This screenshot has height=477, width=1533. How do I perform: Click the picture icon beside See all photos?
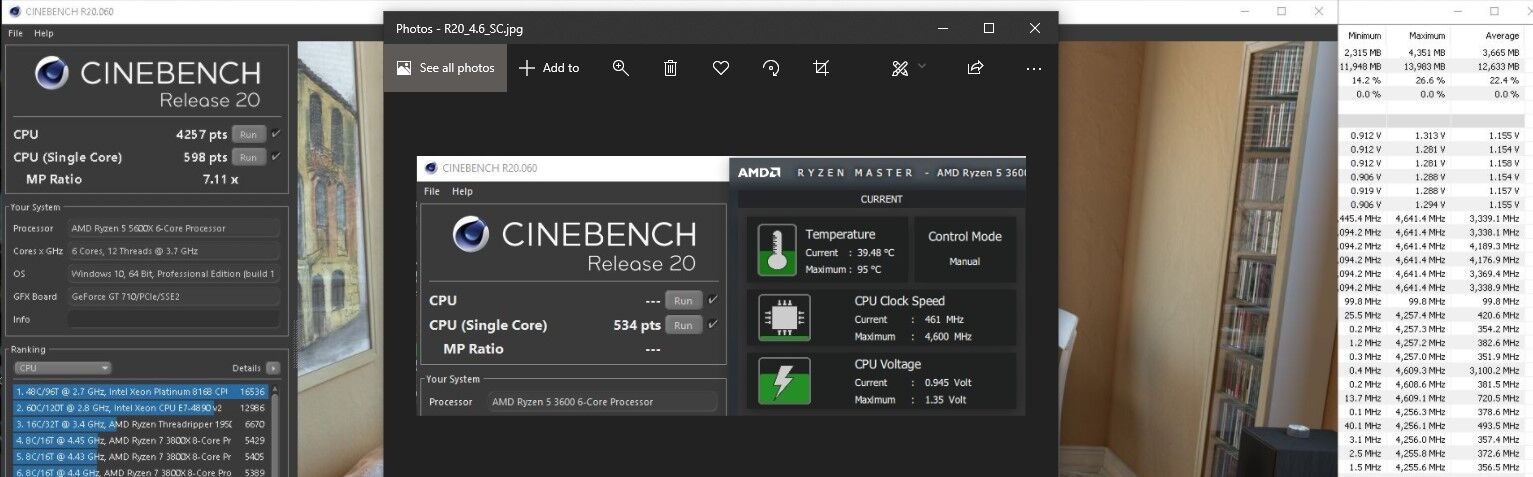pos(404,68)
